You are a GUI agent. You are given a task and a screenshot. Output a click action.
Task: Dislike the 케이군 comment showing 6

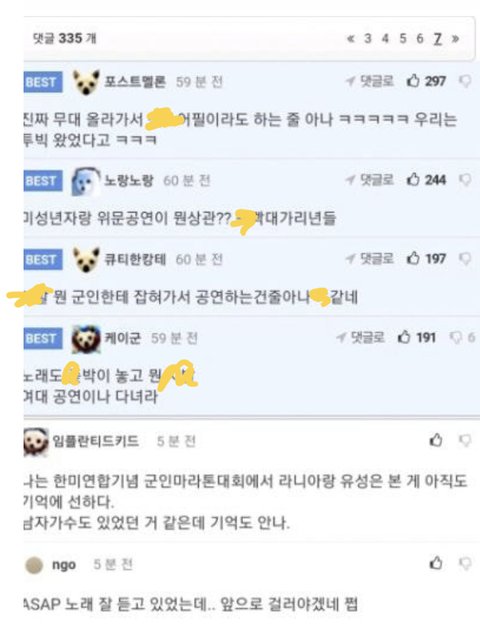point(462,337)
